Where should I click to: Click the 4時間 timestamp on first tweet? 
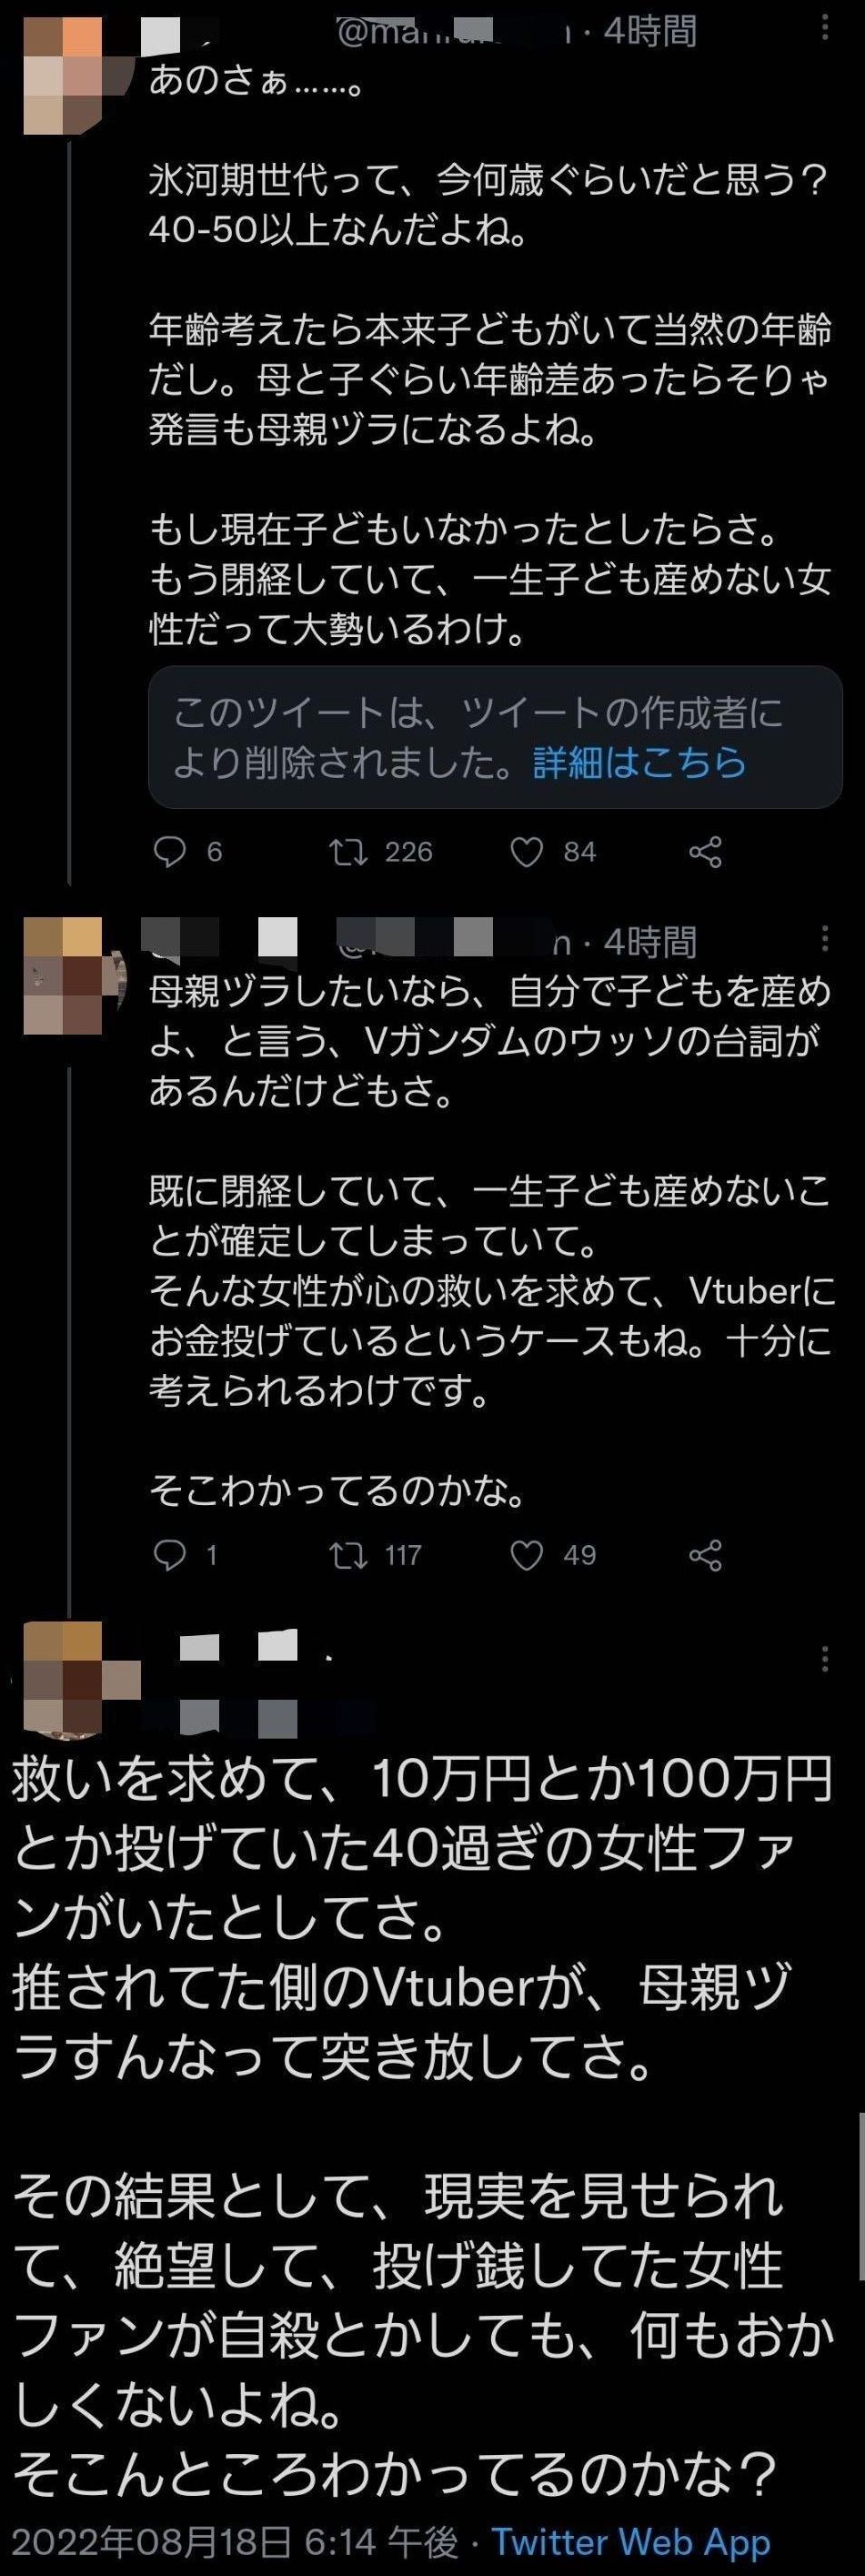pos(650,31)
